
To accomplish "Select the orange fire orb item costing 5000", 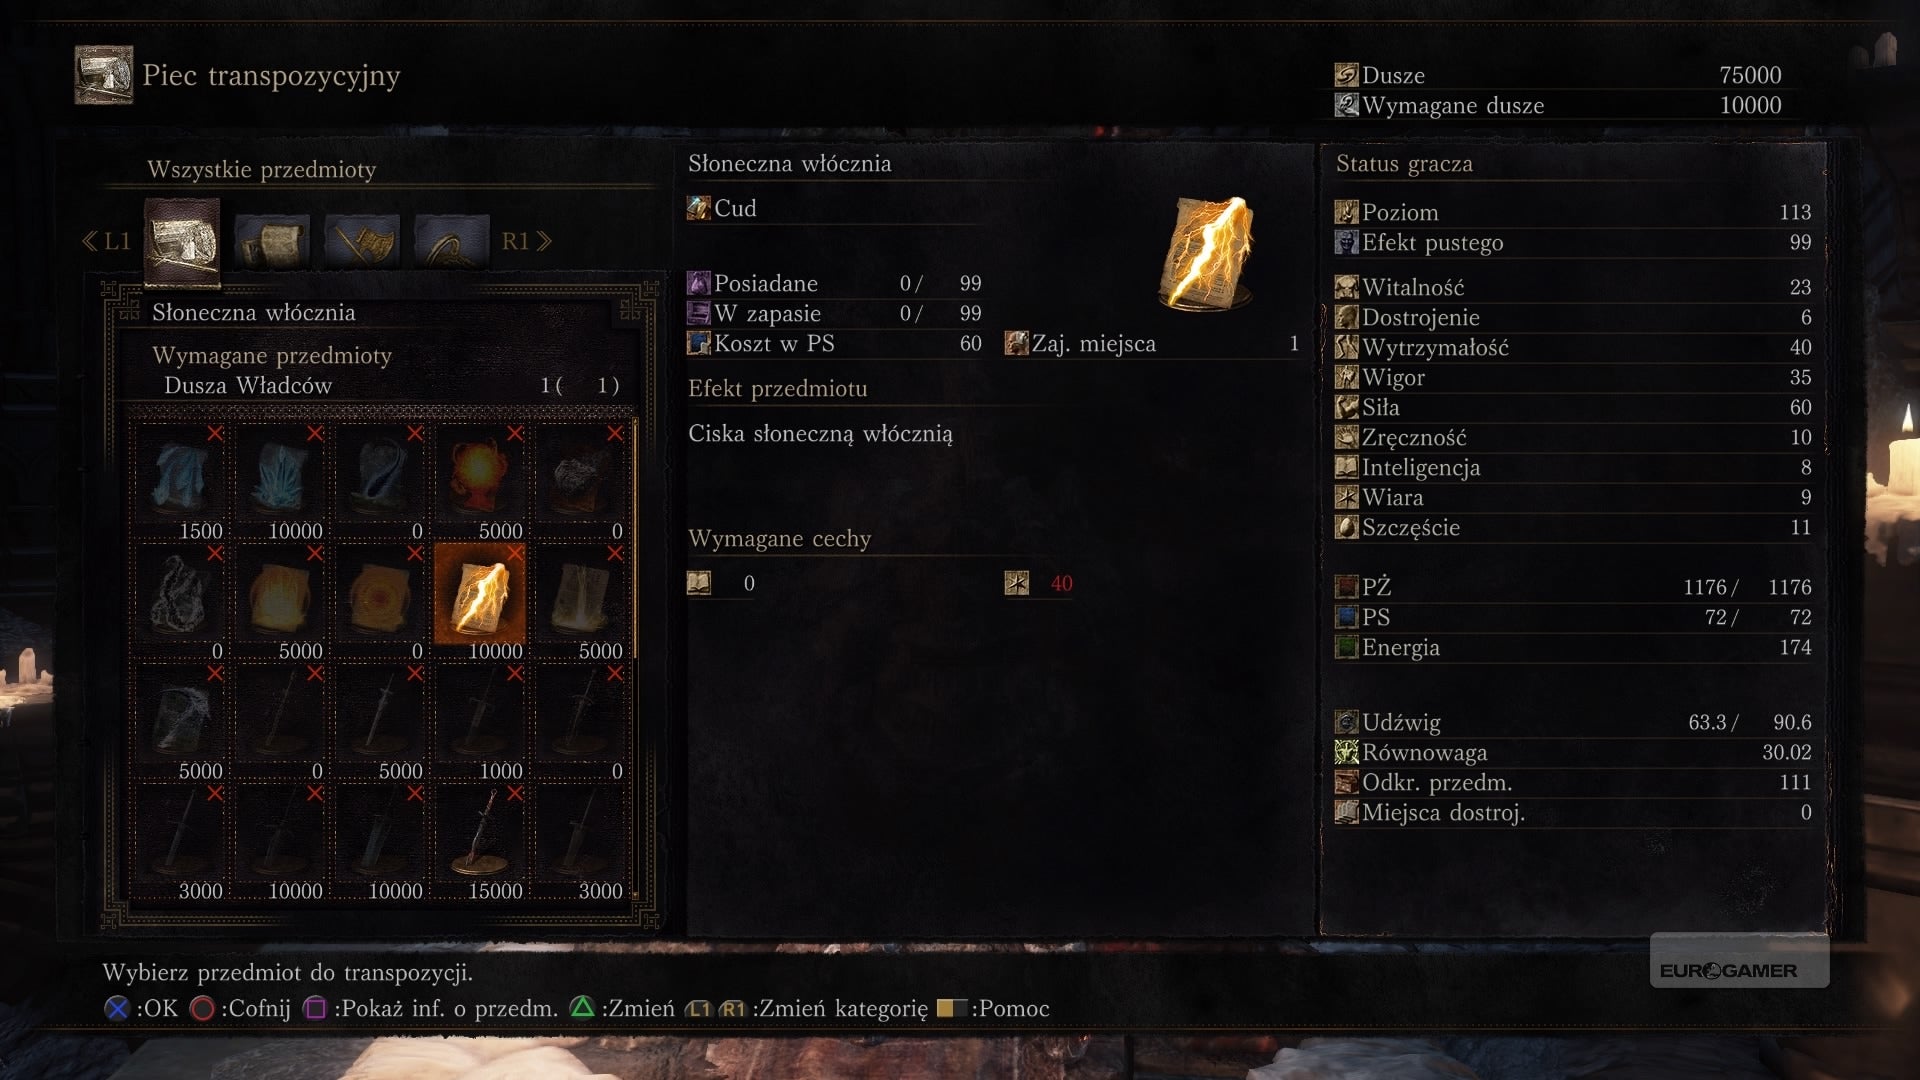I will 480,482.
